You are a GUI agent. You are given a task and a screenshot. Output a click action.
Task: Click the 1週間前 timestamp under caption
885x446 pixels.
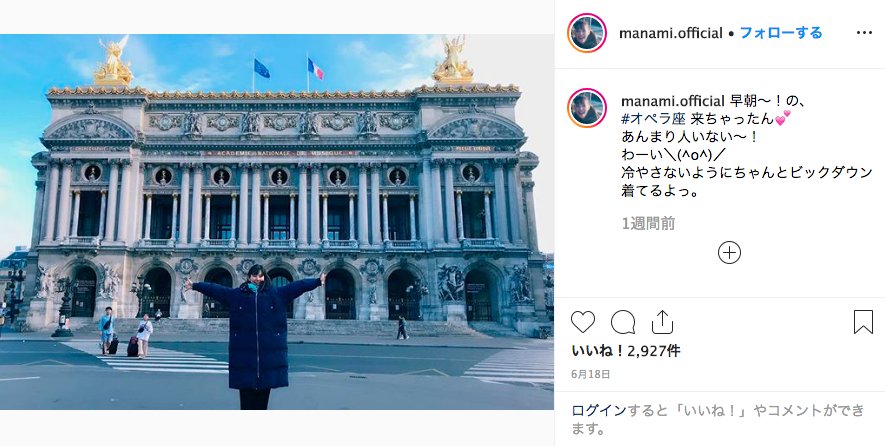point(649,224)
